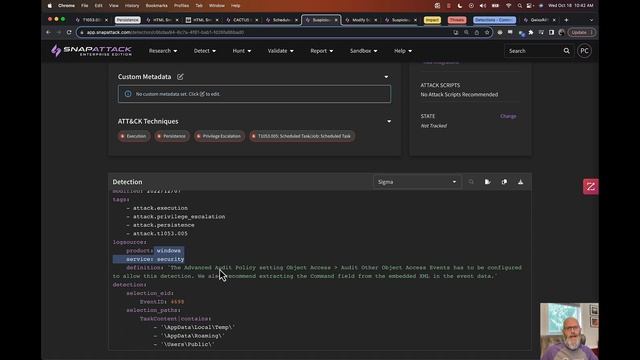Open a new tab with plus
Screen dimensions: 640x360
pos(566,20)
